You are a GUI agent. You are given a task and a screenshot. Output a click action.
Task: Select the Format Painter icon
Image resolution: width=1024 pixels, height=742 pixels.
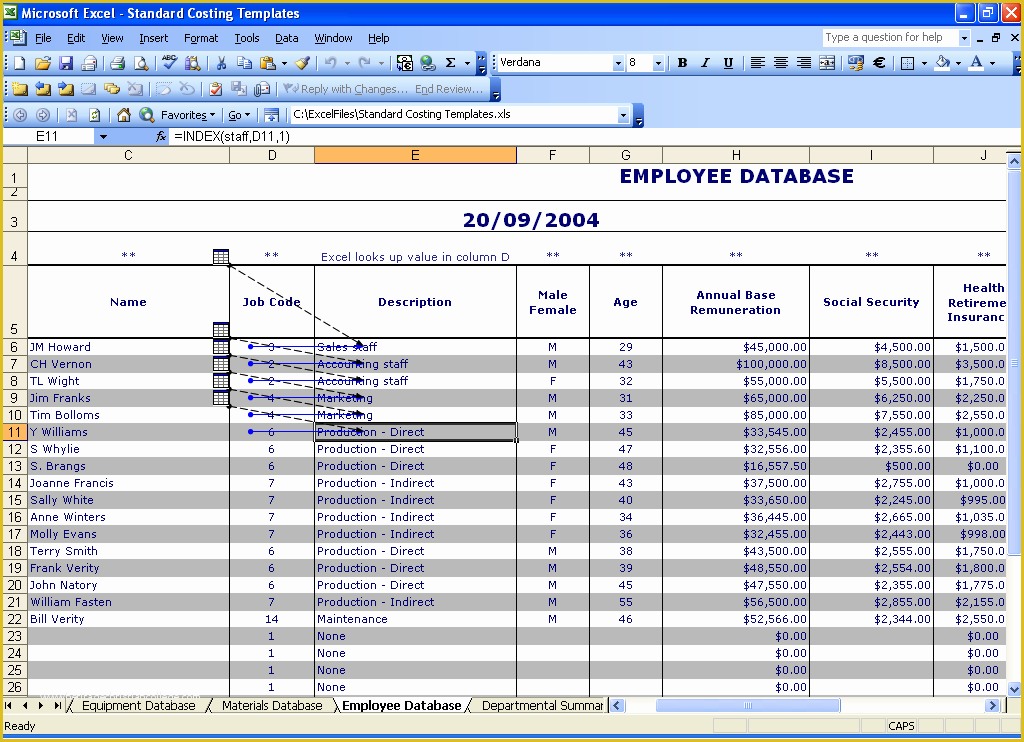[301, 62]
